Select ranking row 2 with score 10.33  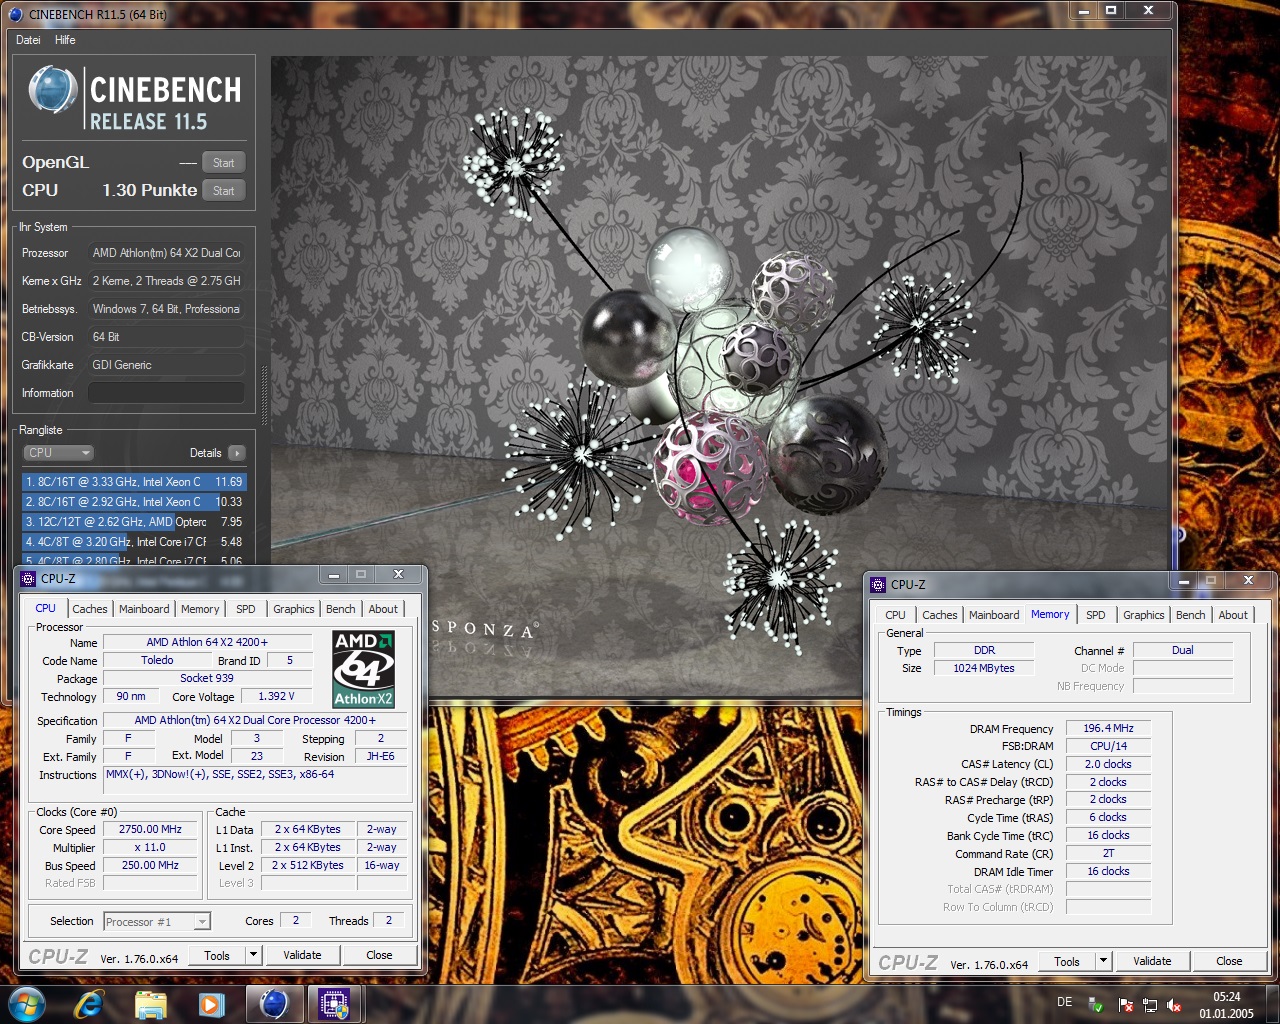tap(133, 502)
